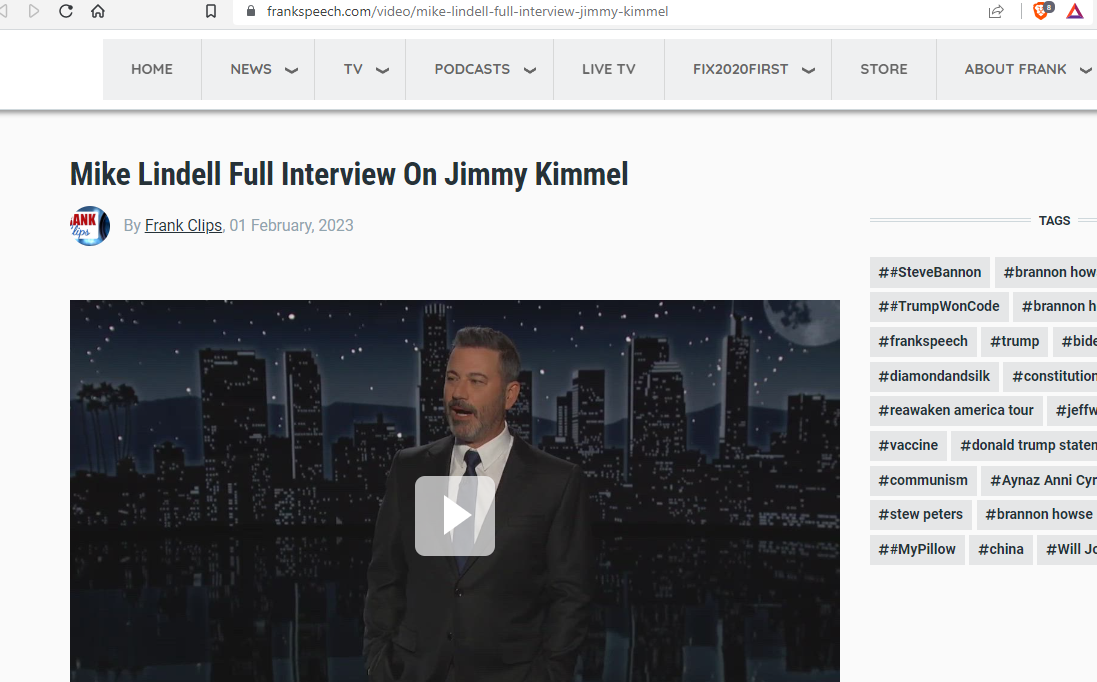The width and height of the screenshot is (1097, 682).
Task: Select the #donald trump statement tag
Action: pyautogui.click(x=1024, y=446)
